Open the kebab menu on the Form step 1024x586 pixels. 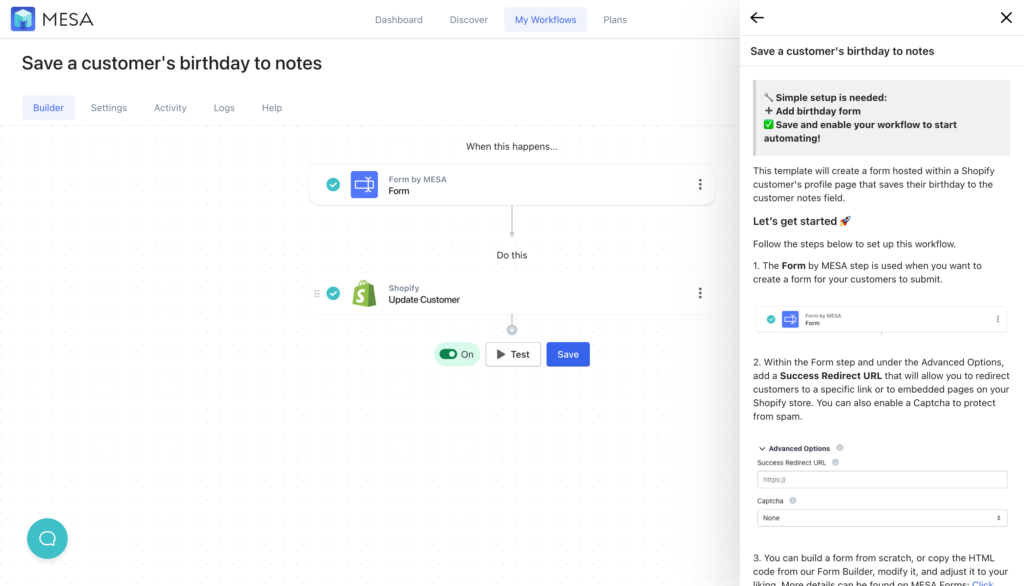[x=700, y=184]
